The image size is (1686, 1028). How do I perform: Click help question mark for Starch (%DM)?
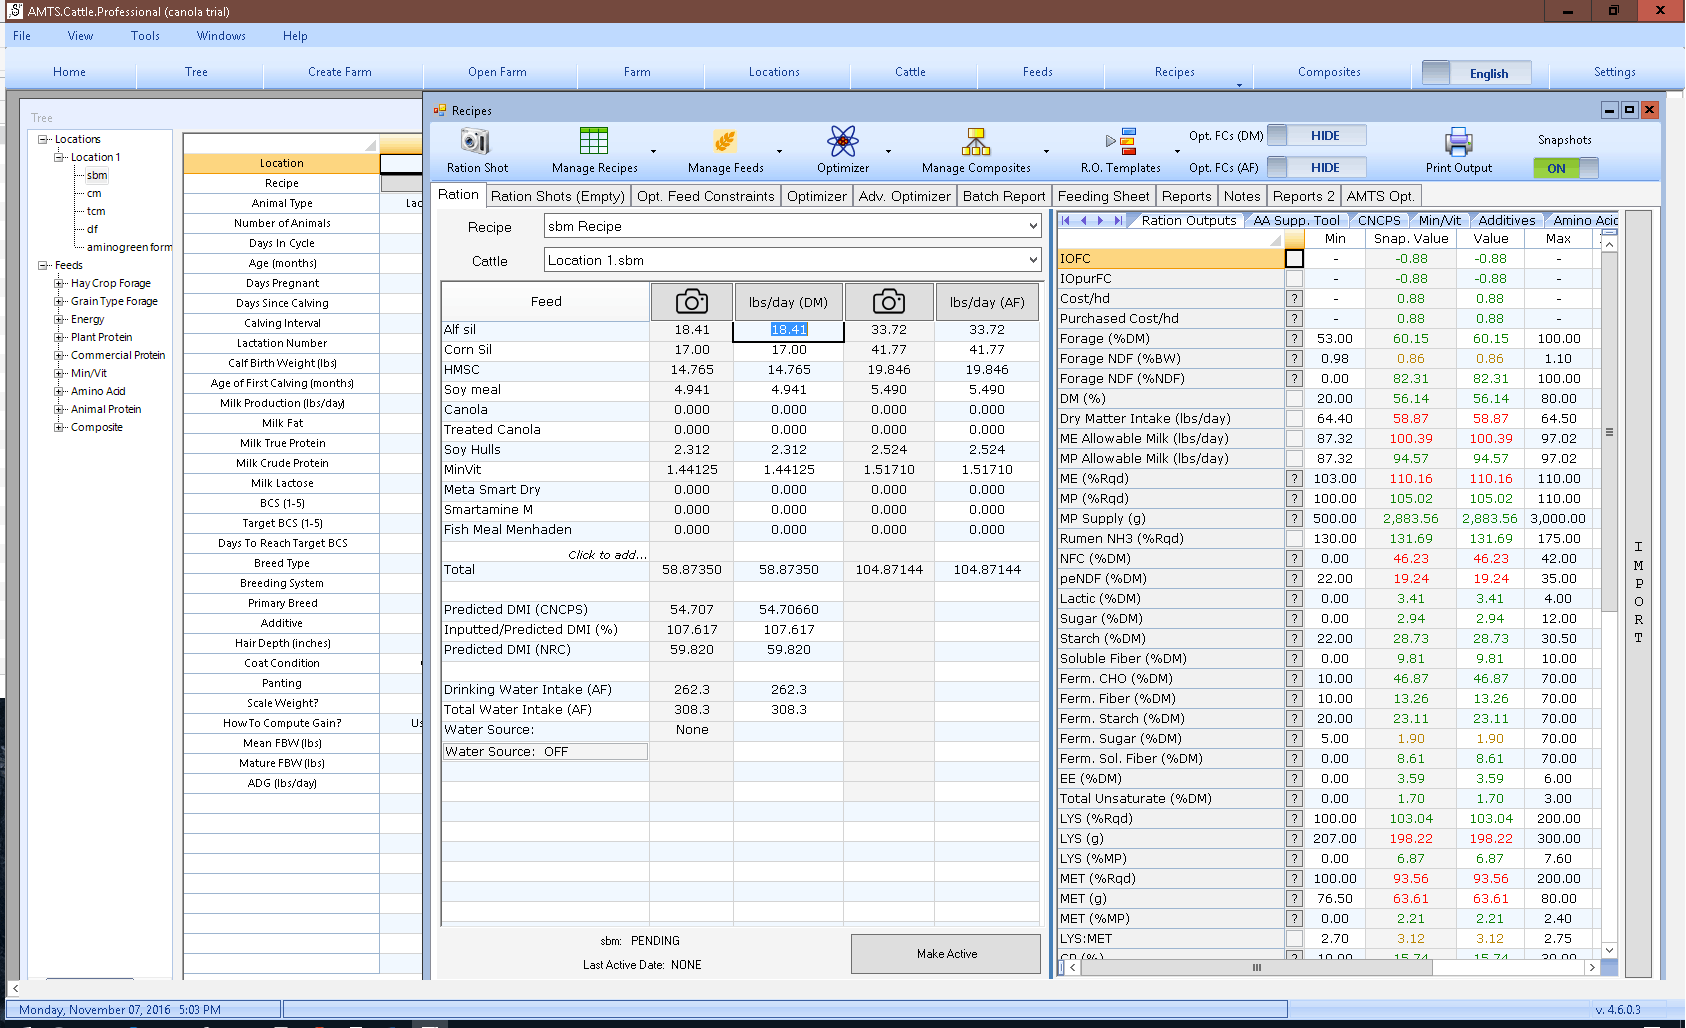(x=1294, y=639)
